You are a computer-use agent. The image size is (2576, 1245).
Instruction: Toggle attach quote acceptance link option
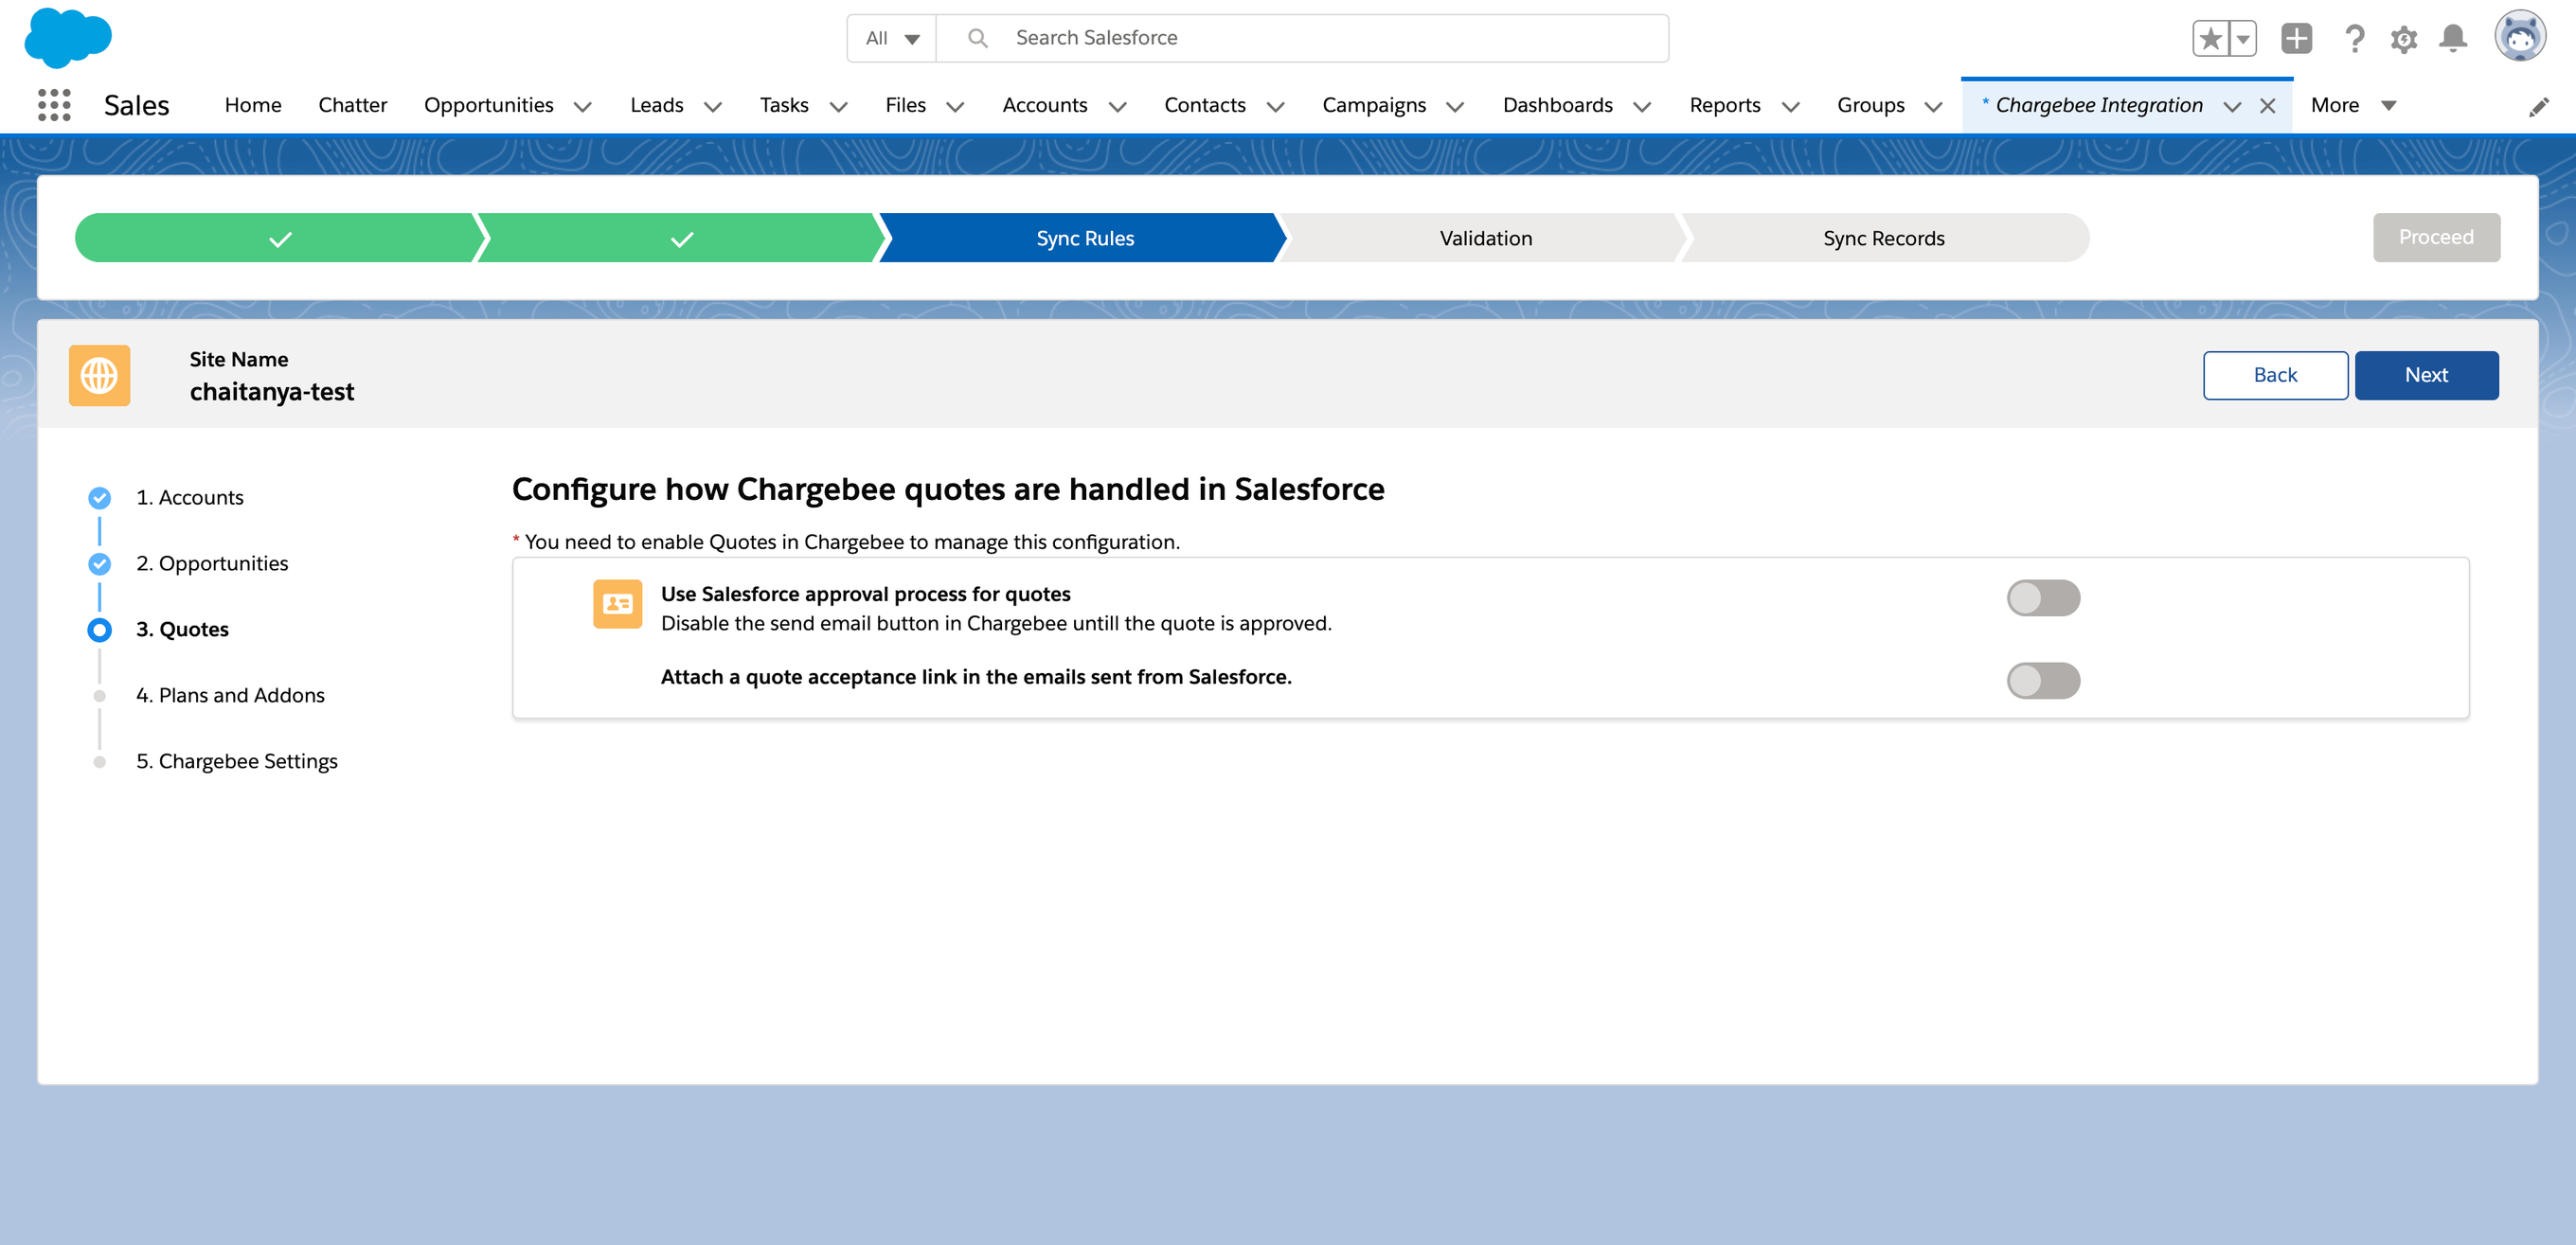[x=2042, y=681]
